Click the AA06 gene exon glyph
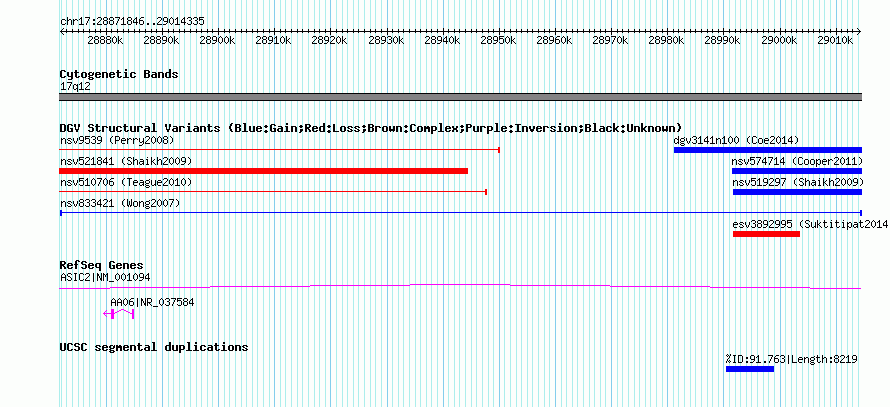 pos(119,313)
